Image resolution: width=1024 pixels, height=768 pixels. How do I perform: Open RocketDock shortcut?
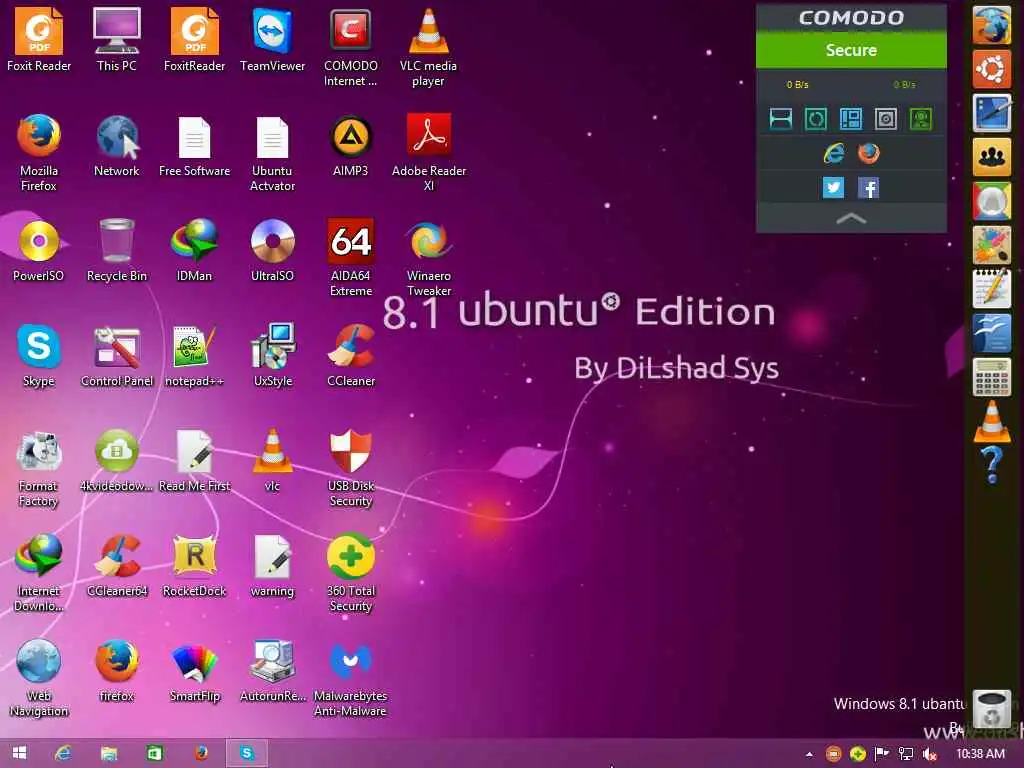point(195,566)
